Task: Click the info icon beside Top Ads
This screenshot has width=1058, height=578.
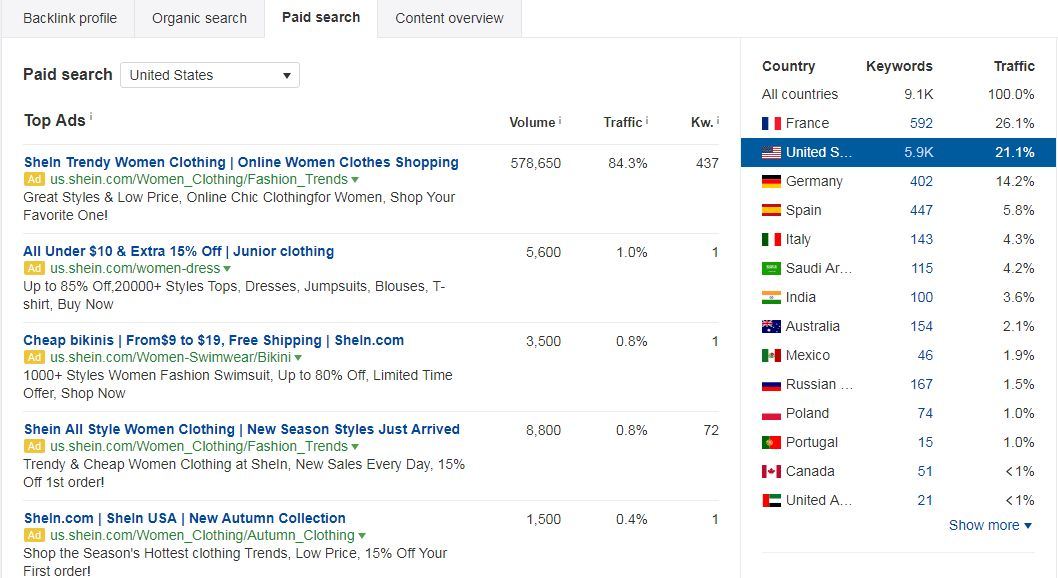Action: point(91,117)
